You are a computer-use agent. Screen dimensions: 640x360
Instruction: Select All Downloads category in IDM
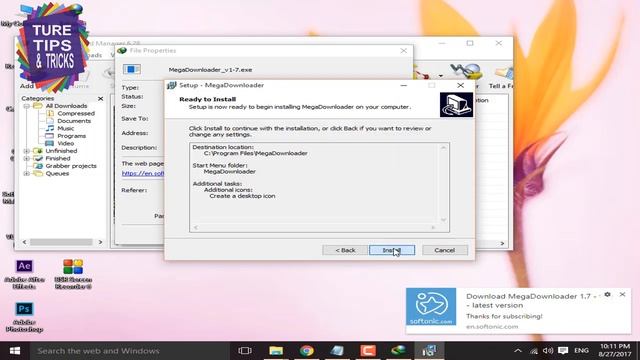[x=66, y=106]
